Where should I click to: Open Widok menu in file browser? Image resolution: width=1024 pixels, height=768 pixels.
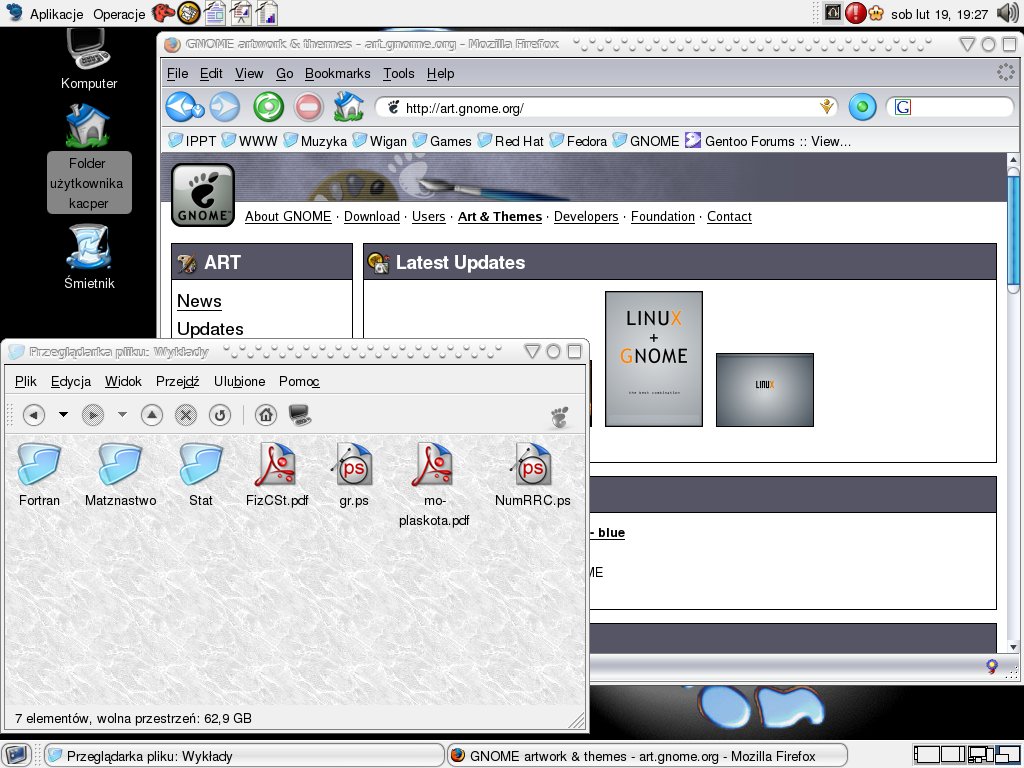click(x=123, y=381)
